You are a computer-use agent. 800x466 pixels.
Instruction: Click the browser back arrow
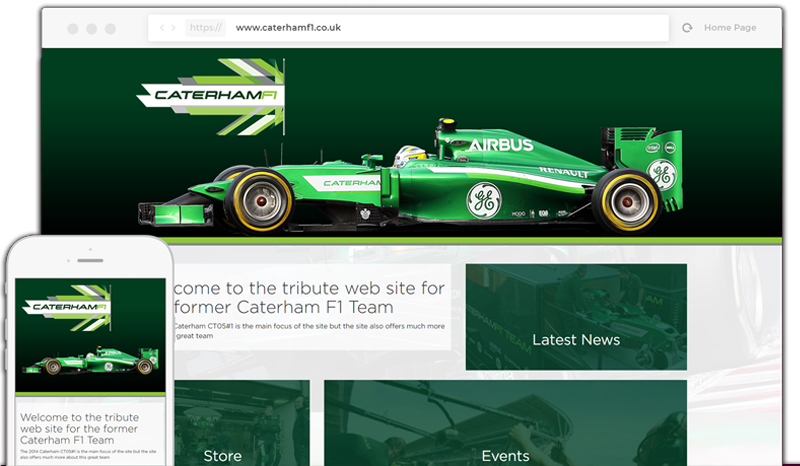point(162,28)
